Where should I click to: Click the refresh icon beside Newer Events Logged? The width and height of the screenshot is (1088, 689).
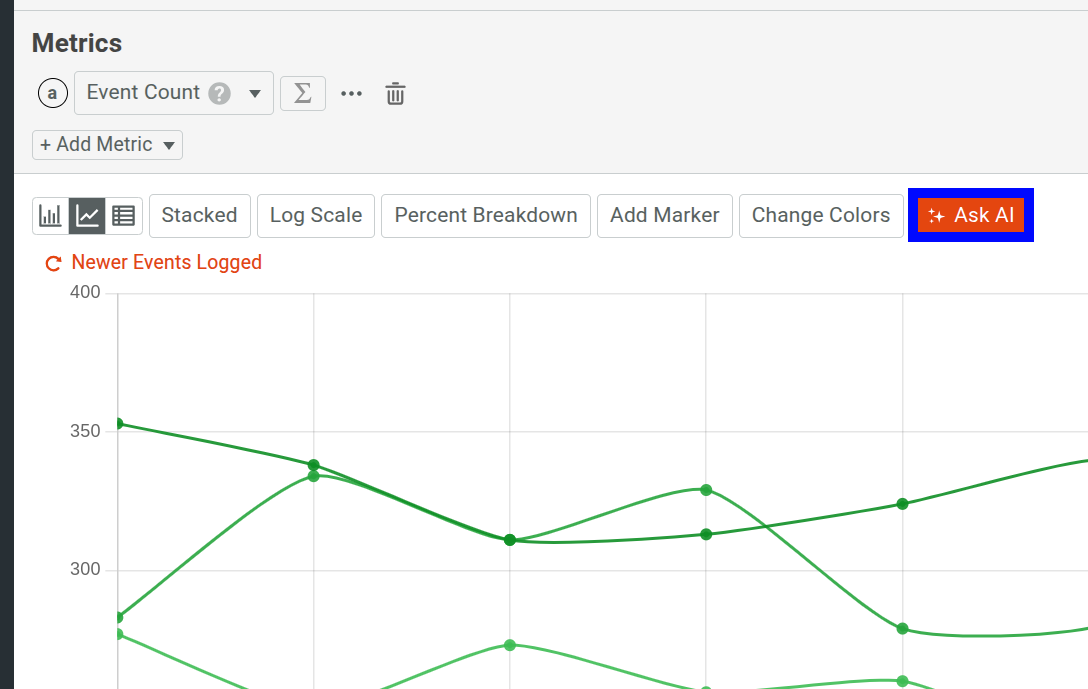pyautogui.click(x=54, y=264)
